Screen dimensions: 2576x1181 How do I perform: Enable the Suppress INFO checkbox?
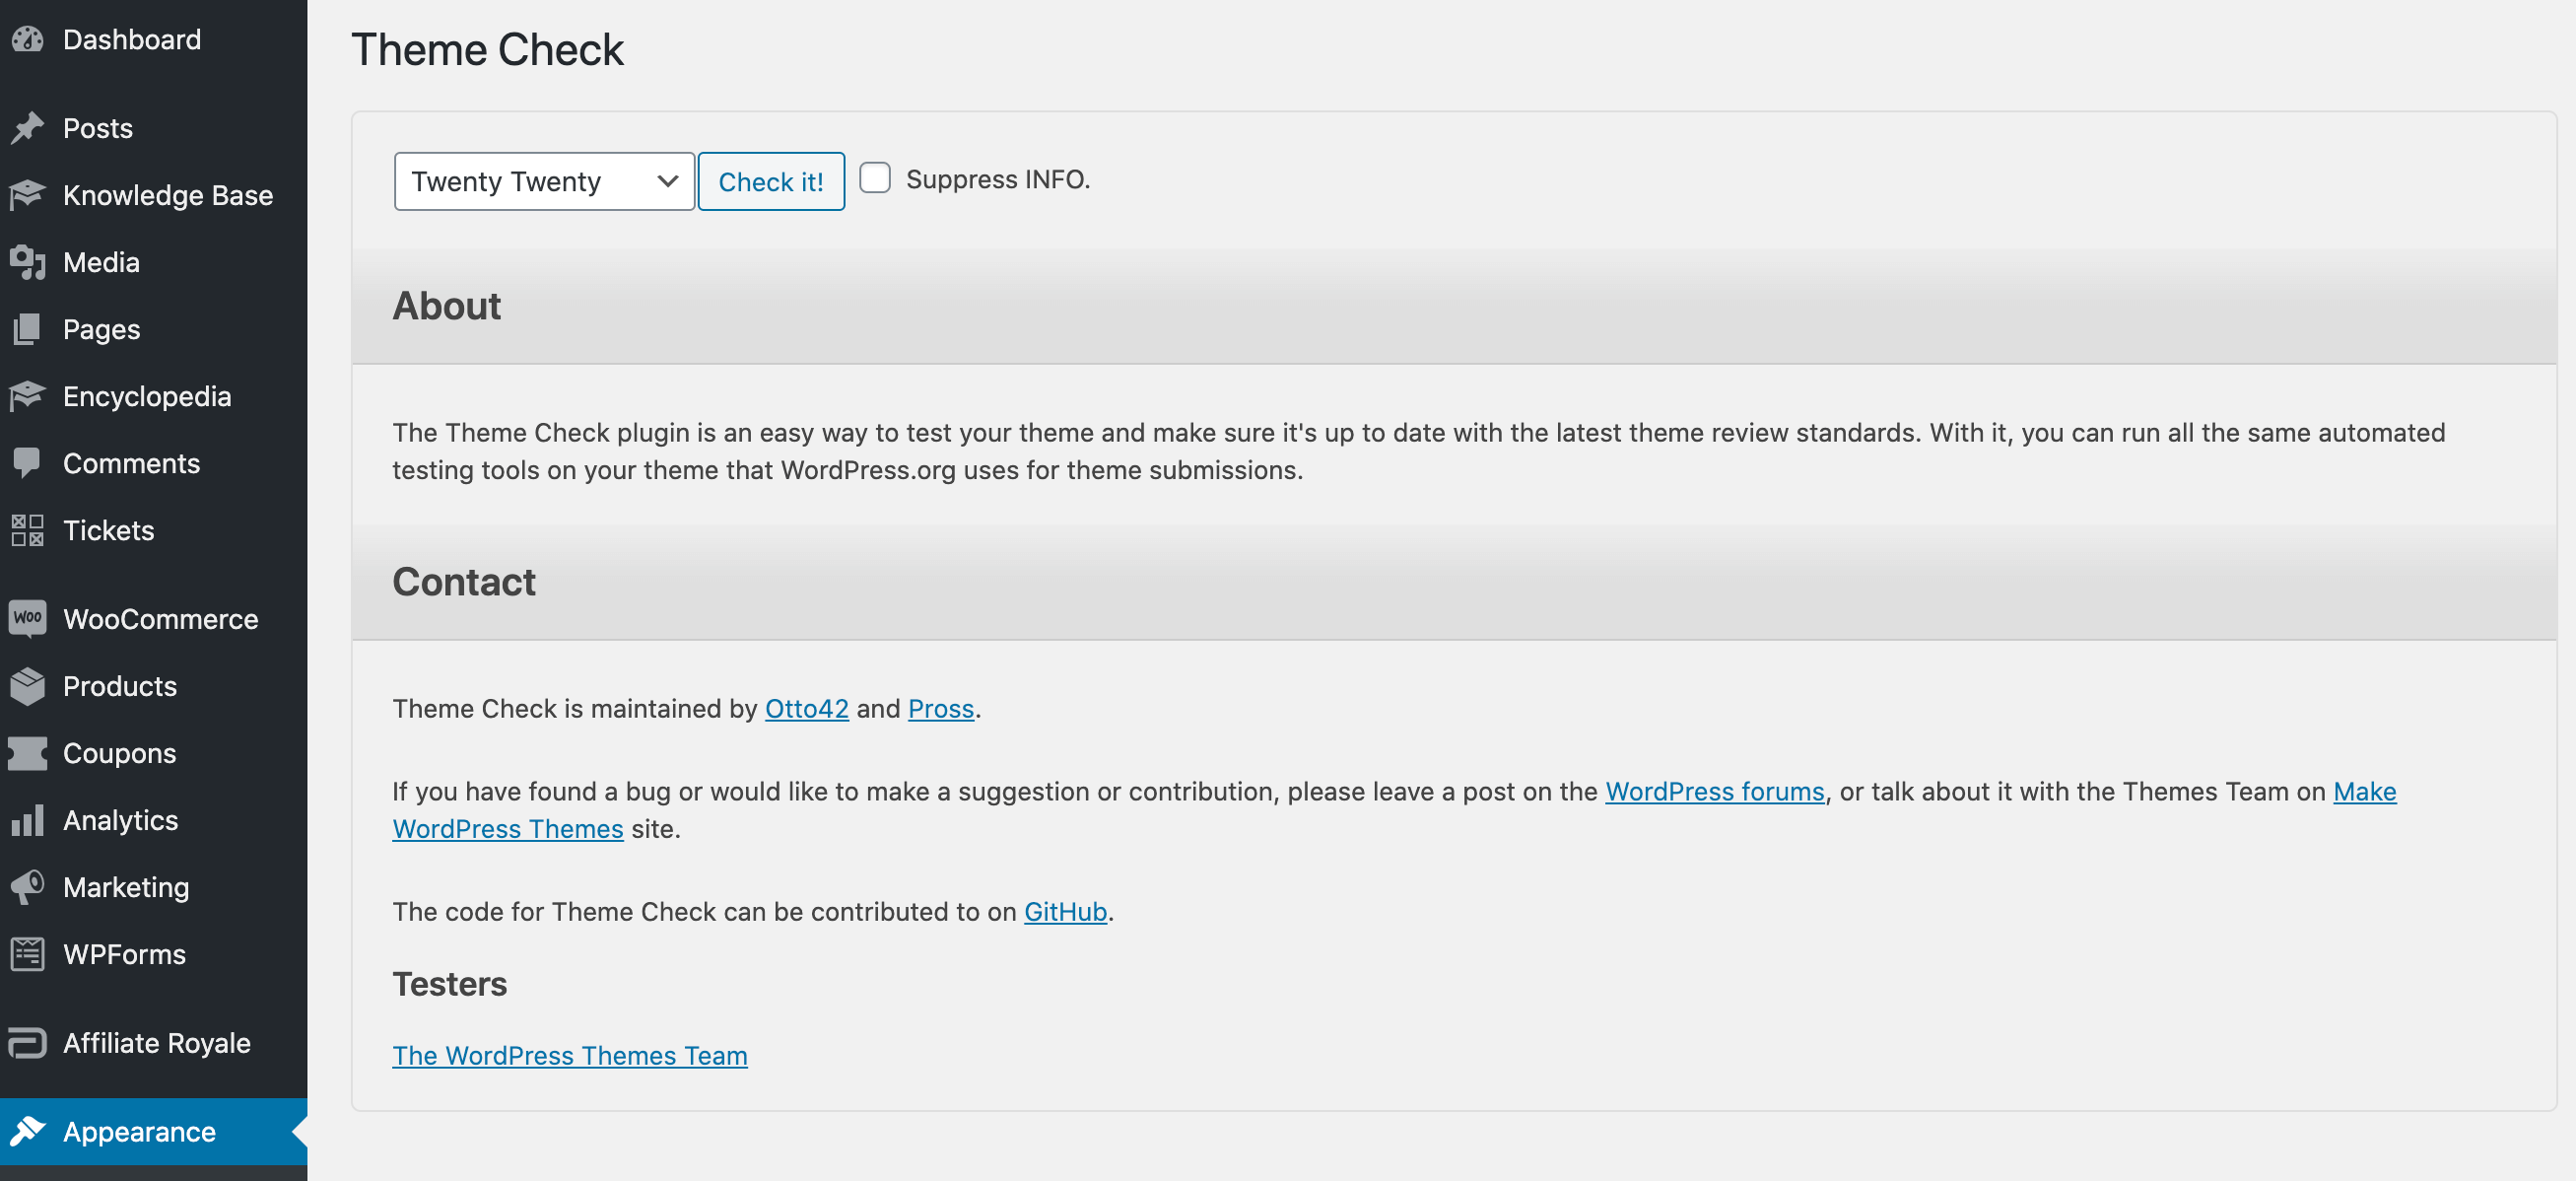click(875, 179)
